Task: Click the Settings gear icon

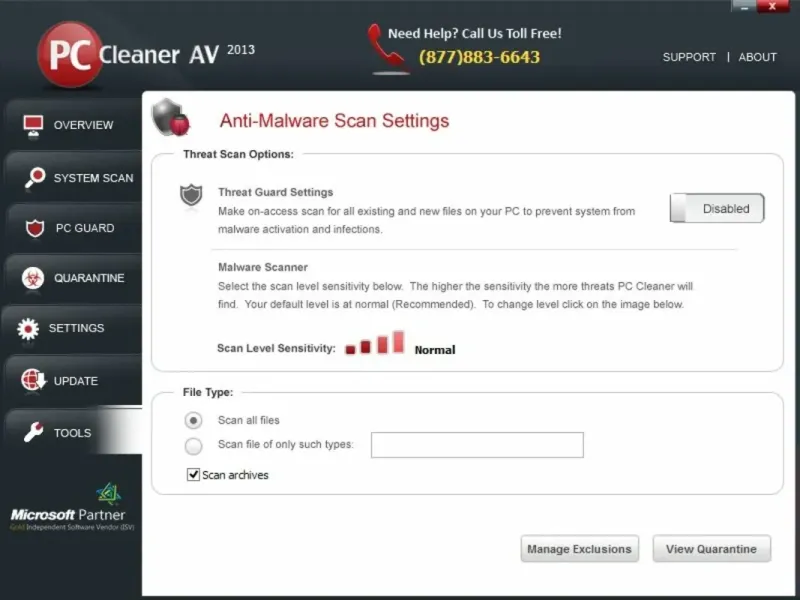Action: point(28,329)
